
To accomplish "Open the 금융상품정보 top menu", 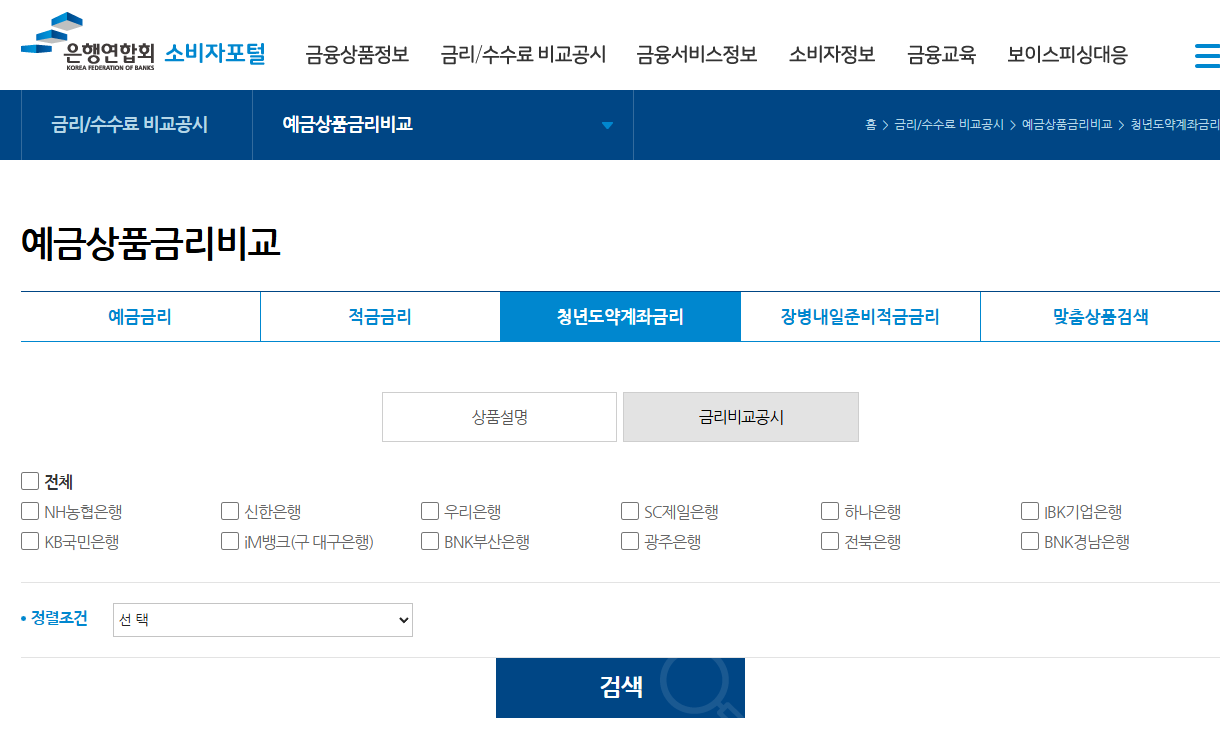I will [357, 55].
